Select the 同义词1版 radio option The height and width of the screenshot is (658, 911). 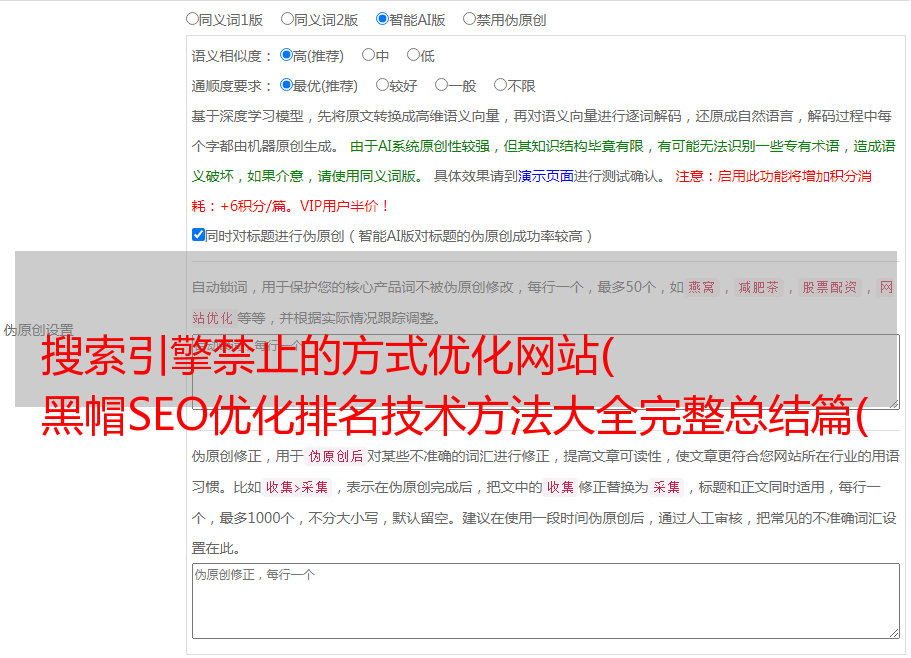192,19
